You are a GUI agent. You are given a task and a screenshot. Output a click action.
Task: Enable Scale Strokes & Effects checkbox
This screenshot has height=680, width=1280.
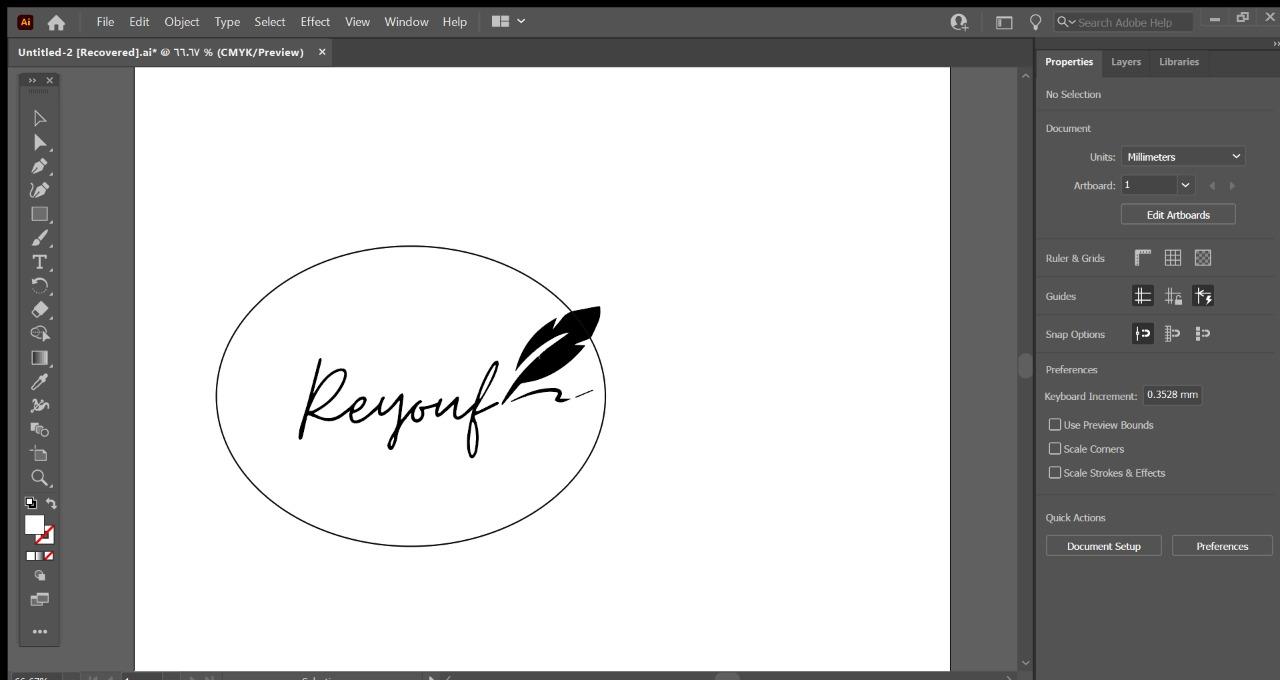tap(1054, 473)
